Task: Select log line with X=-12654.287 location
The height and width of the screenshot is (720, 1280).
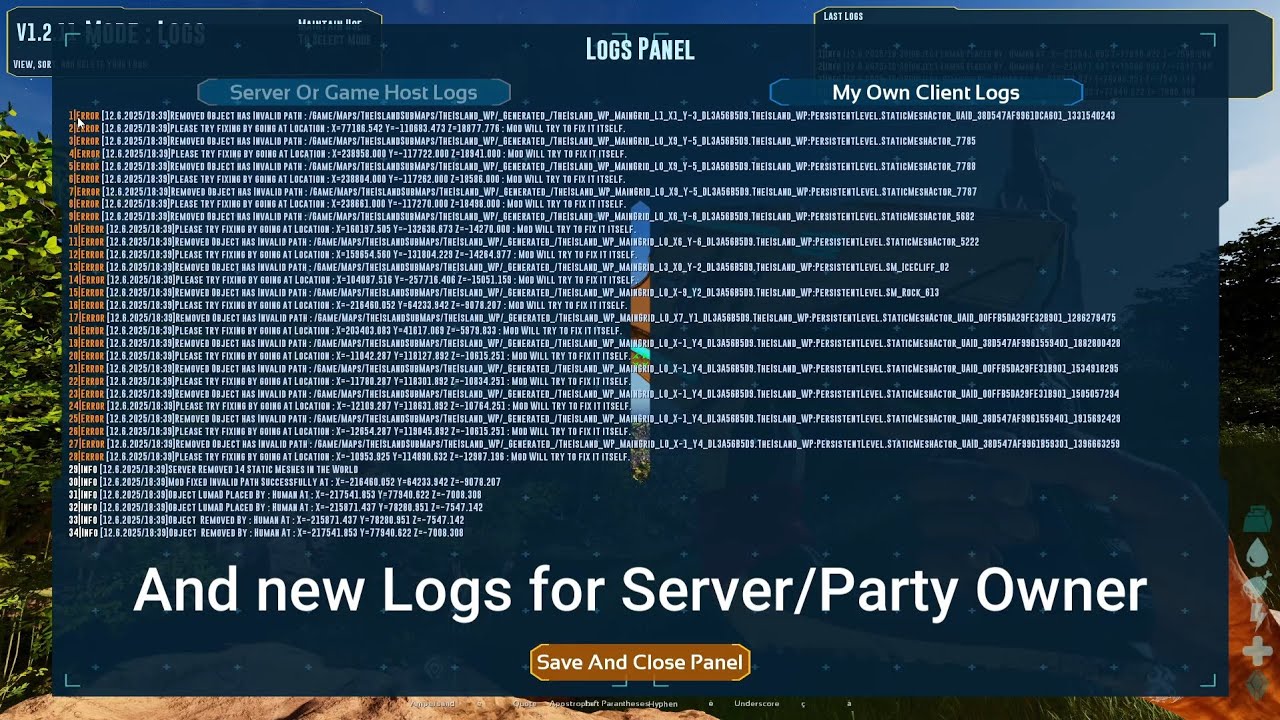Action: tap(349, 431)
